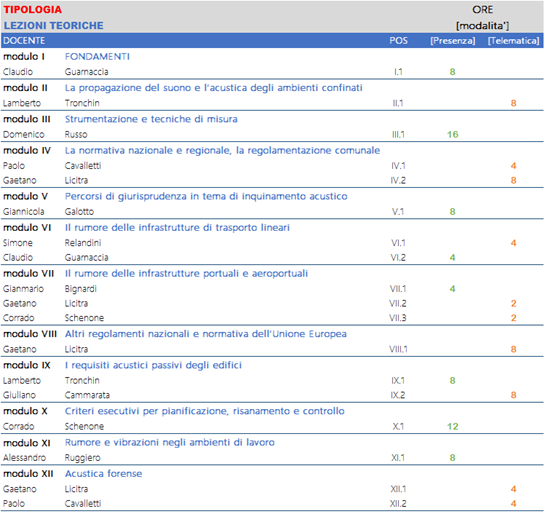Click the POS column header

398,41
